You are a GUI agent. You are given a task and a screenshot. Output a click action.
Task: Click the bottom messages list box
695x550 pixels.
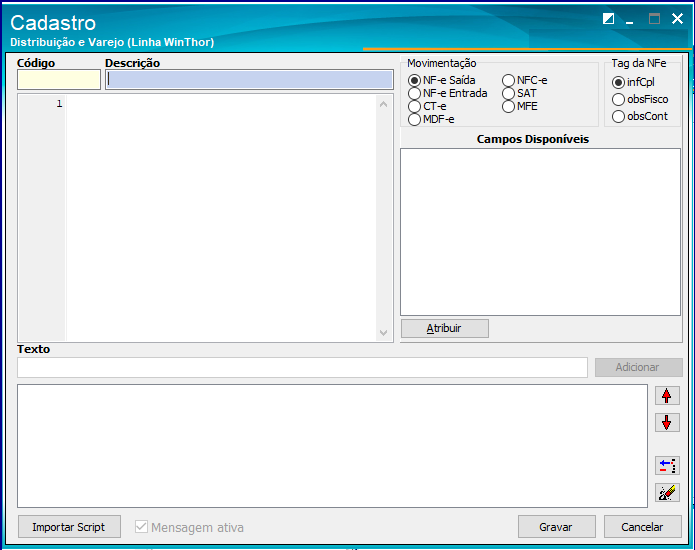[x=332, y=446]
